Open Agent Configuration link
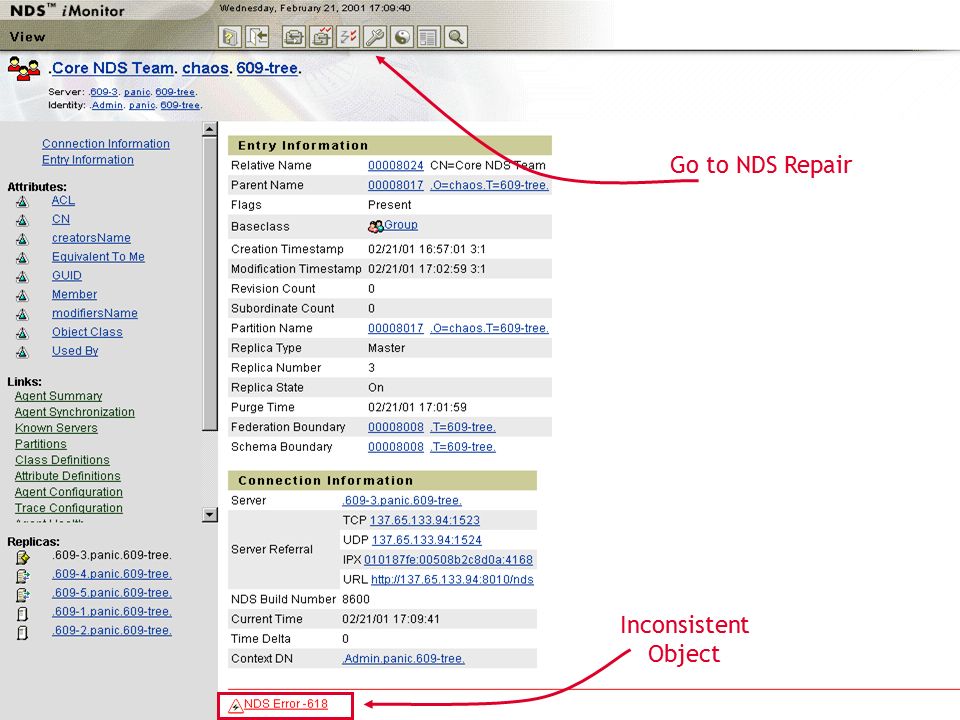The image size is (960, 720). [x=69, y=492]
